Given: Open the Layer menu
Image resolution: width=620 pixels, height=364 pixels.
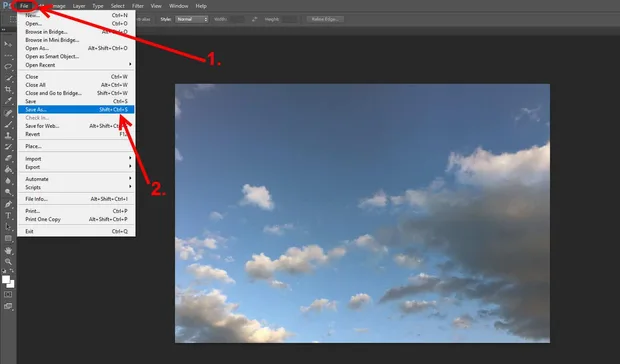Looking at the screenshot, I should 79,6.
